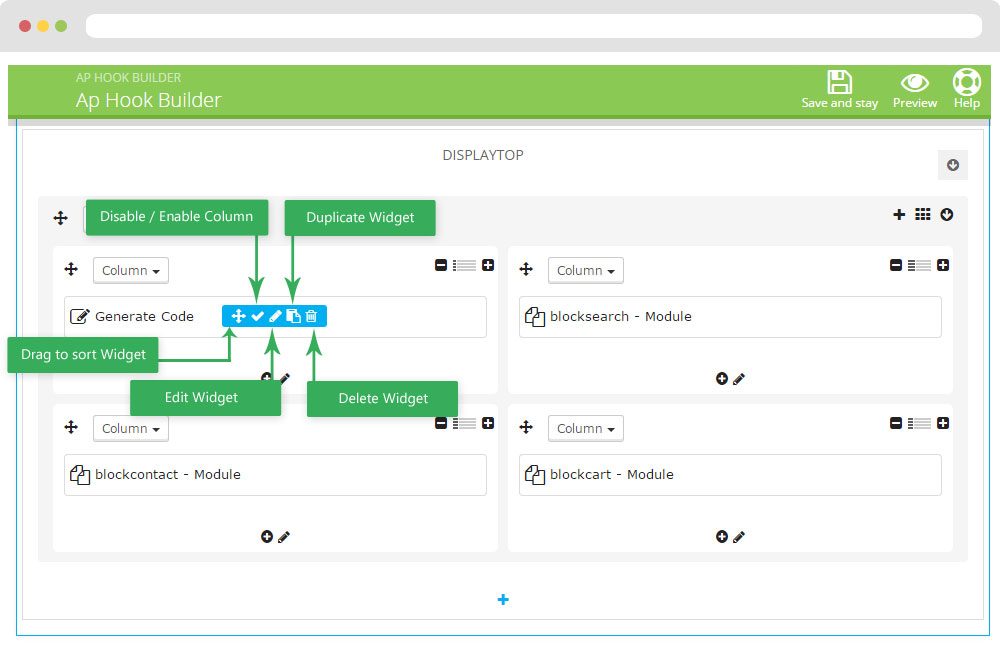Open Column dropdown above blocksearch module

pyautogui.click(x=586, y=270)
